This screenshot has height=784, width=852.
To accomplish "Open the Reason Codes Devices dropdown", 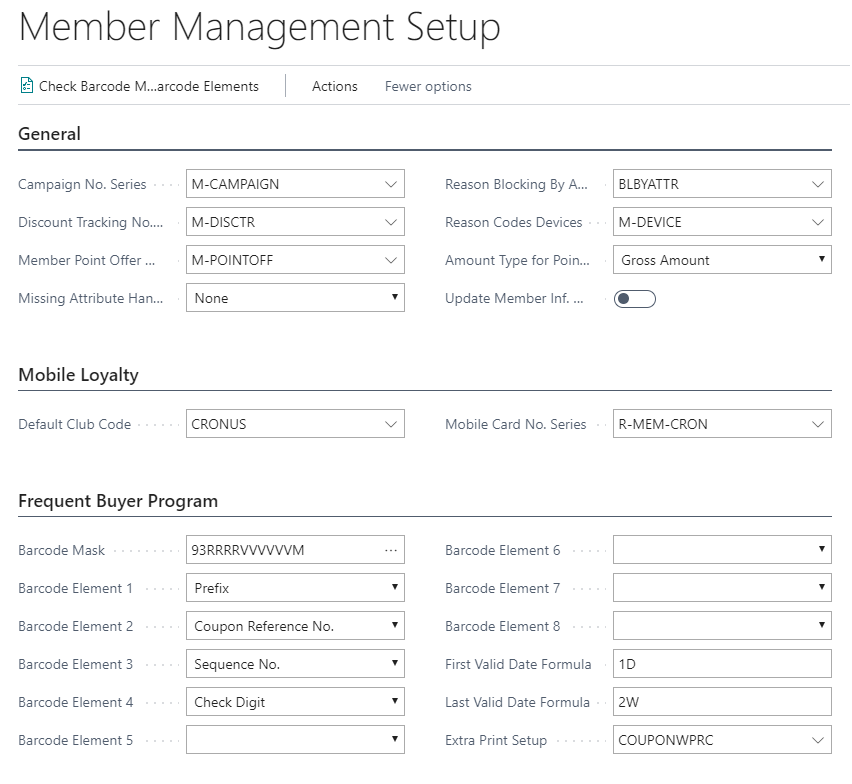I will coord(818,222).
